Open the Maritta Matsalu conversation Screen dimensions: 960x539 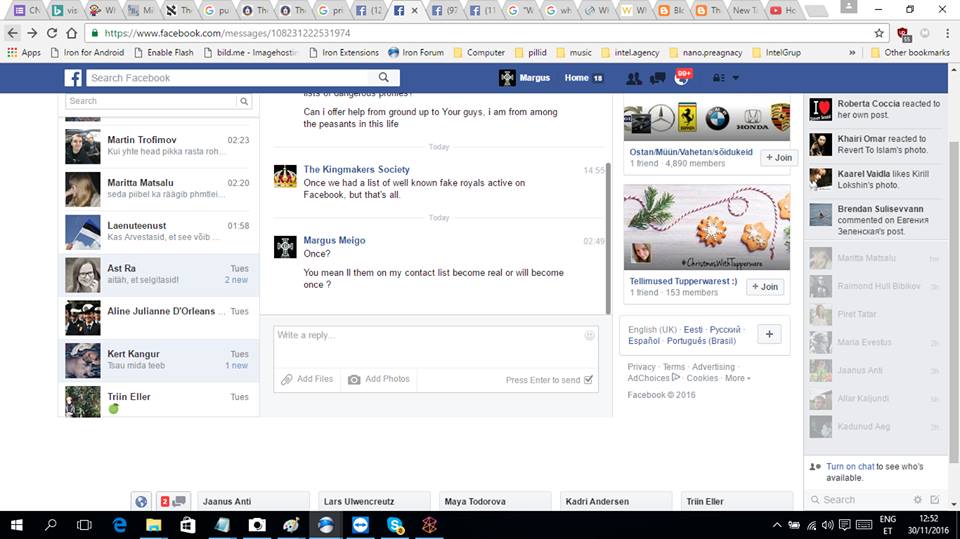coord(158,189)
